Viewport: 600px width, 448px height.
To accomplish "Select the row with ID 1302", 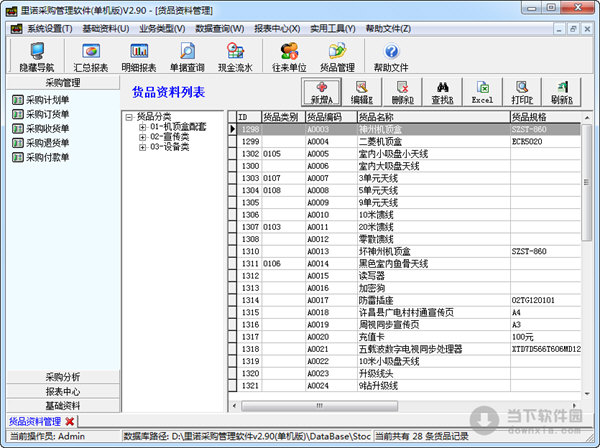I will 248,155.
